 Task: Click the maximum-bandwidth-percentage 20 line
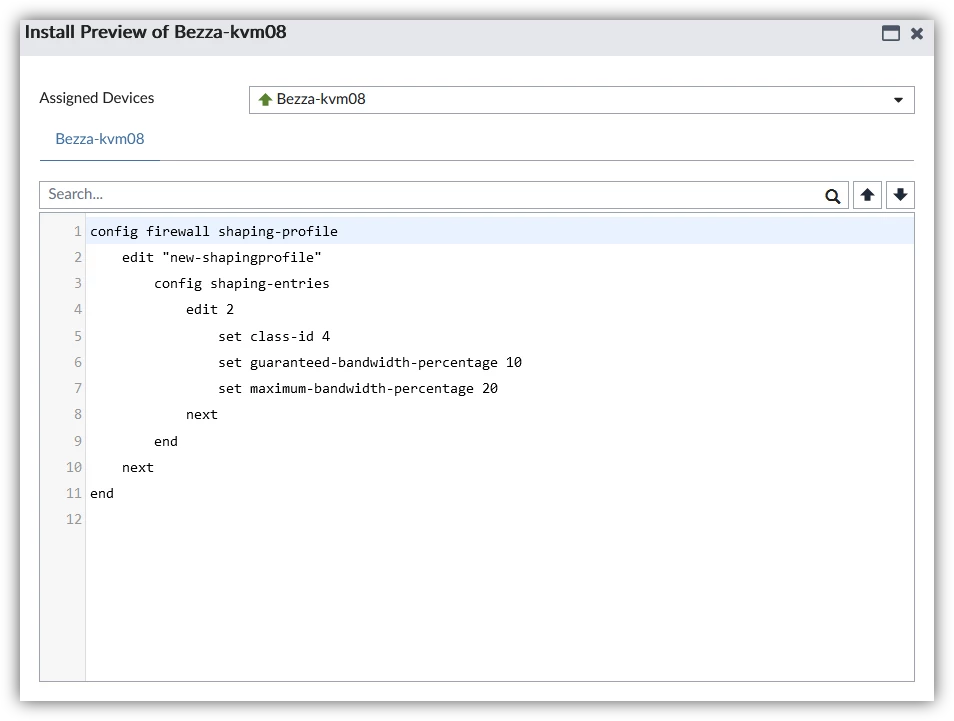coord(358,389)
